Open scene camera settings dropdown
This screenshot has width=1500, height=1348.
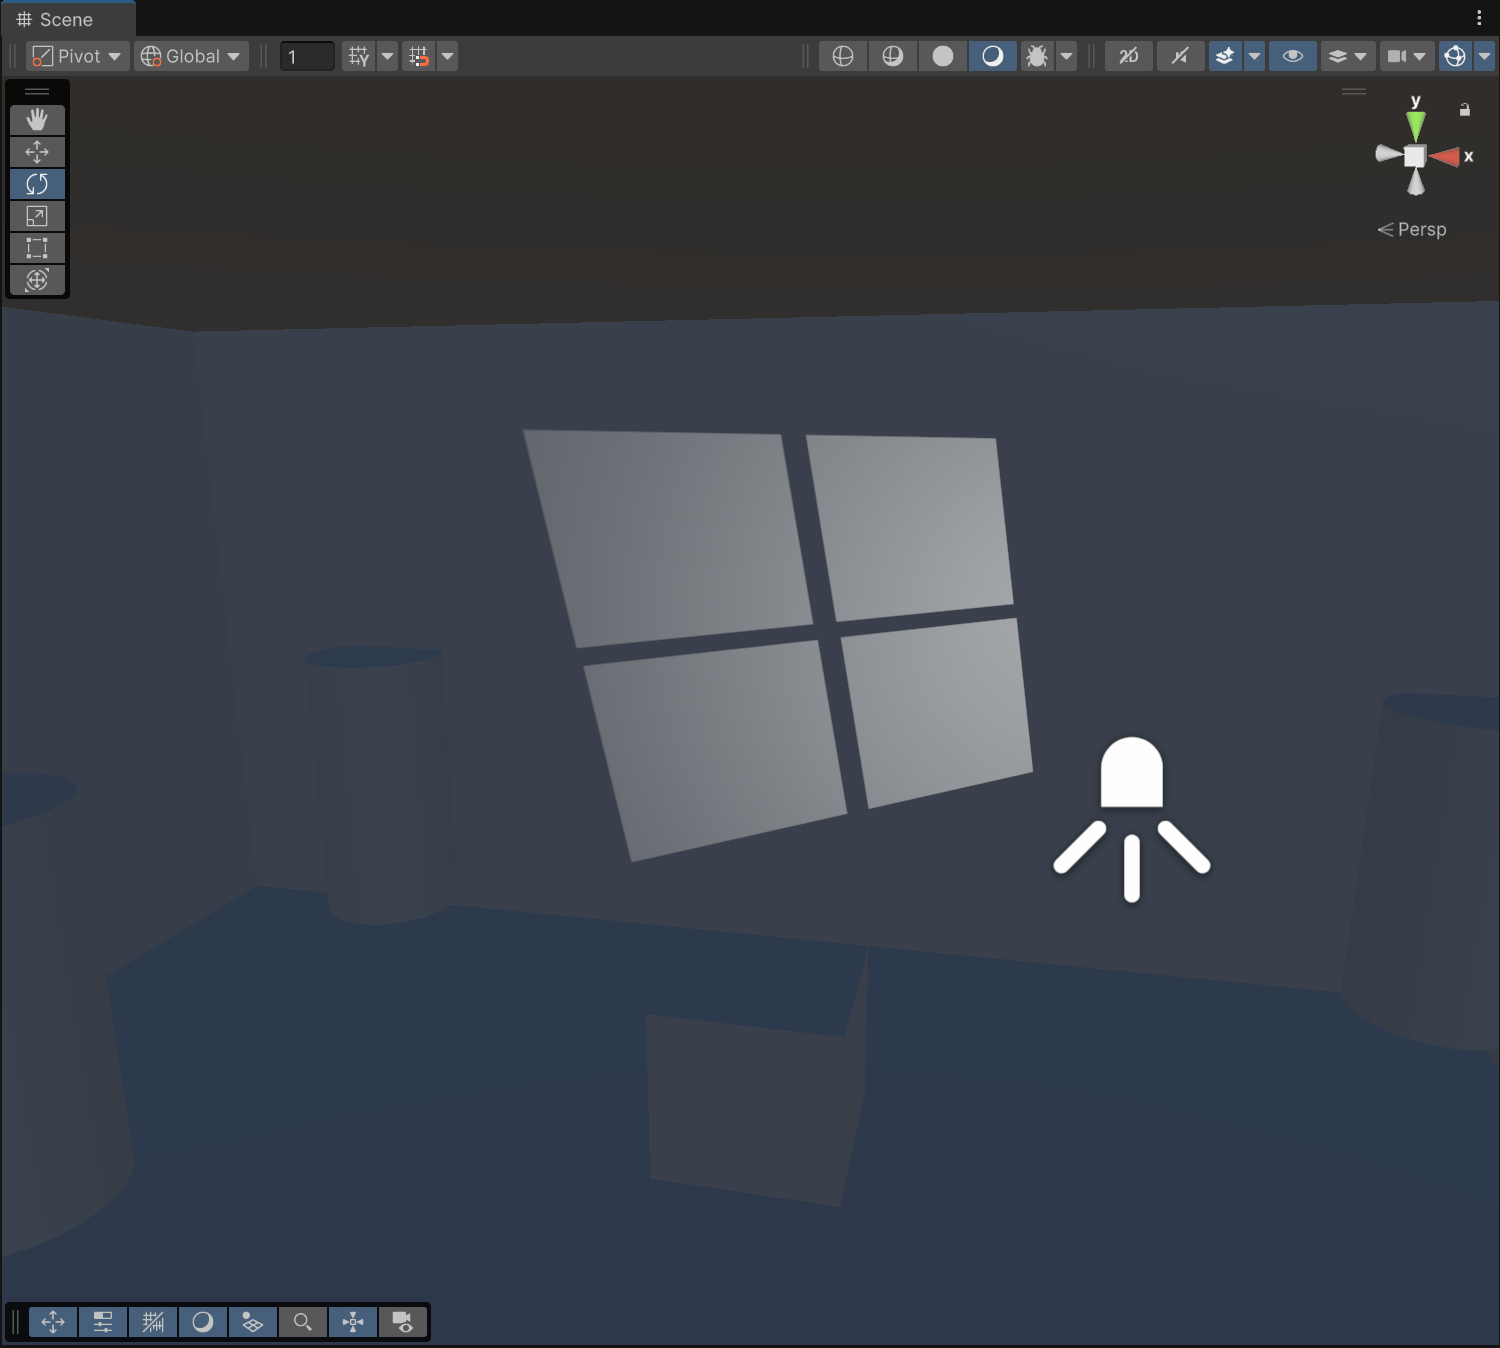point(1407,56)
